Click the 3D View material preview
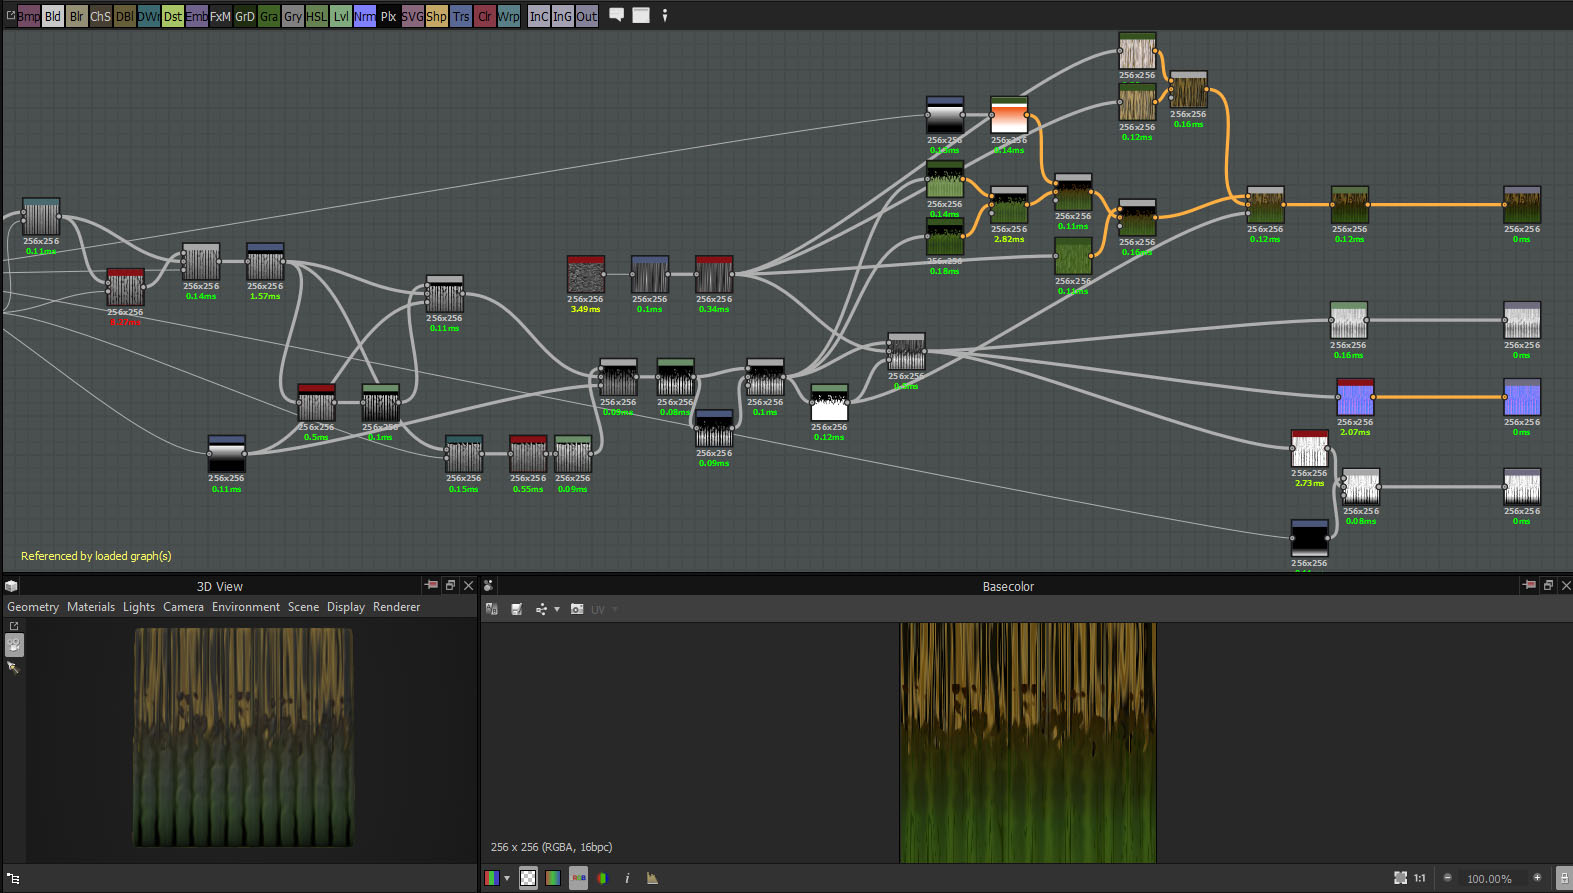This screenshot has width=1573, height=893. tap(244, 737)
